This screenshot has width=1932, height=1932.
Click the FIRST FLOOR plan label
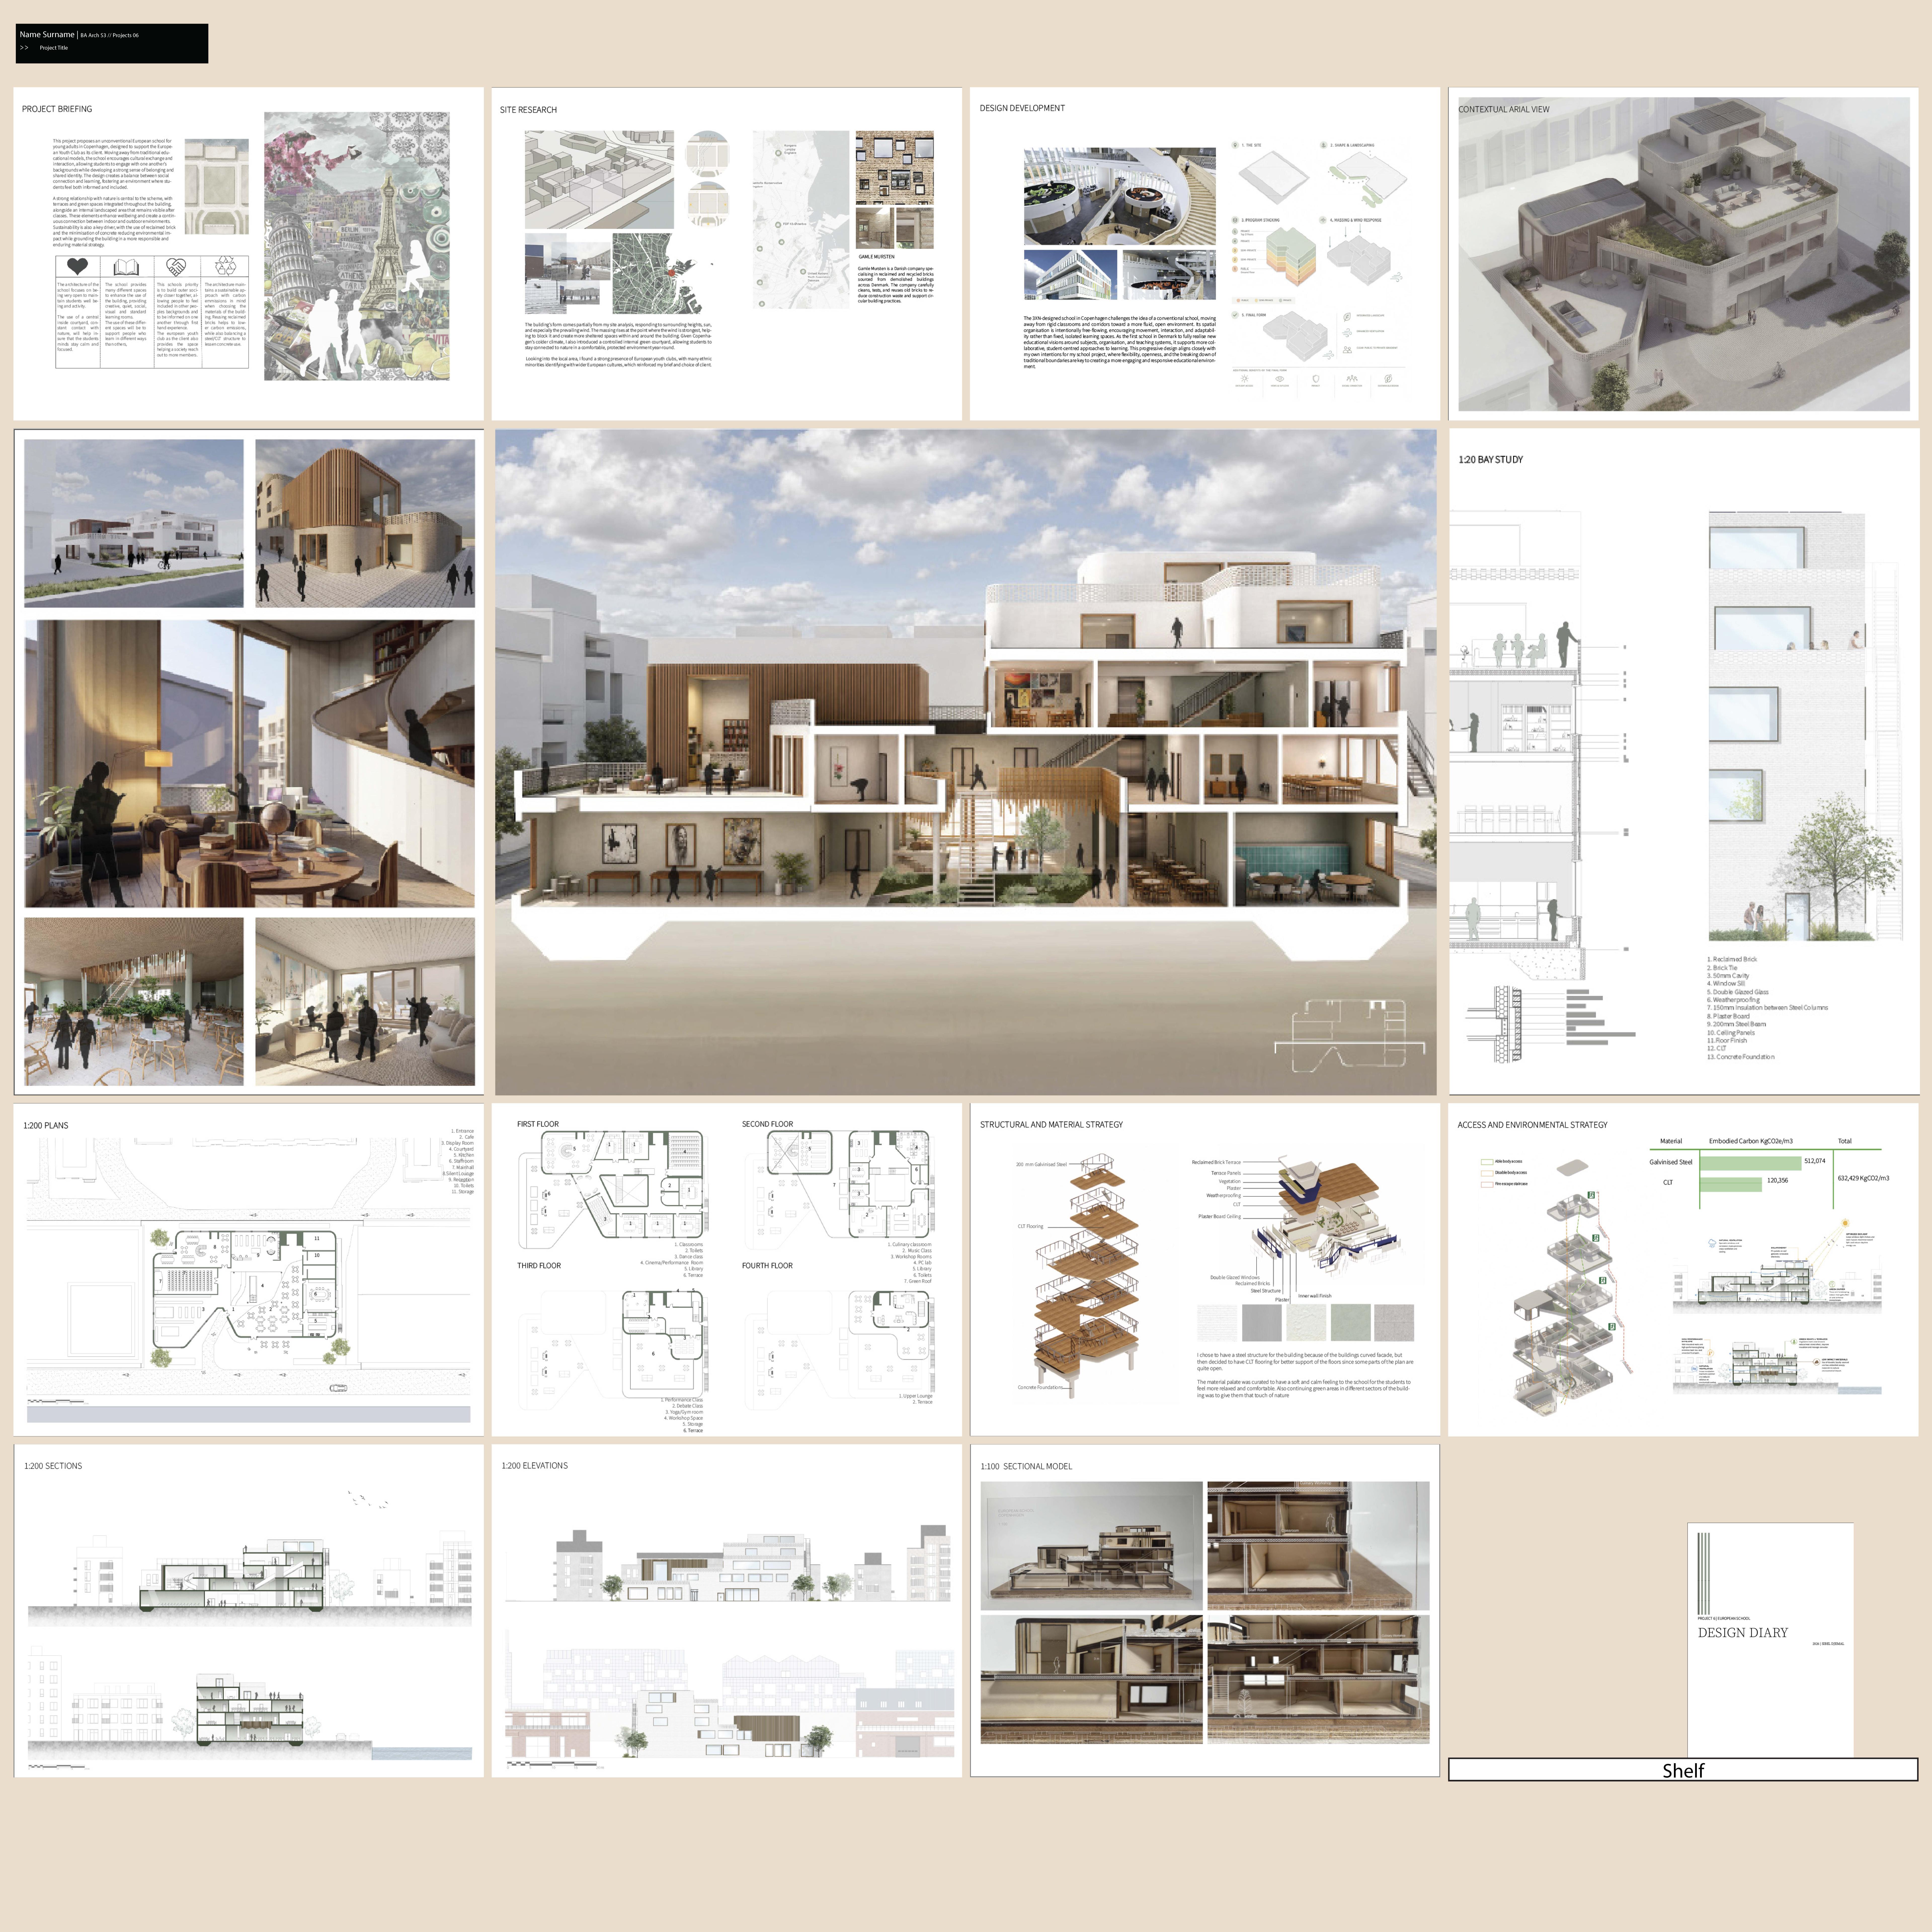click(x=538, y=1124)
